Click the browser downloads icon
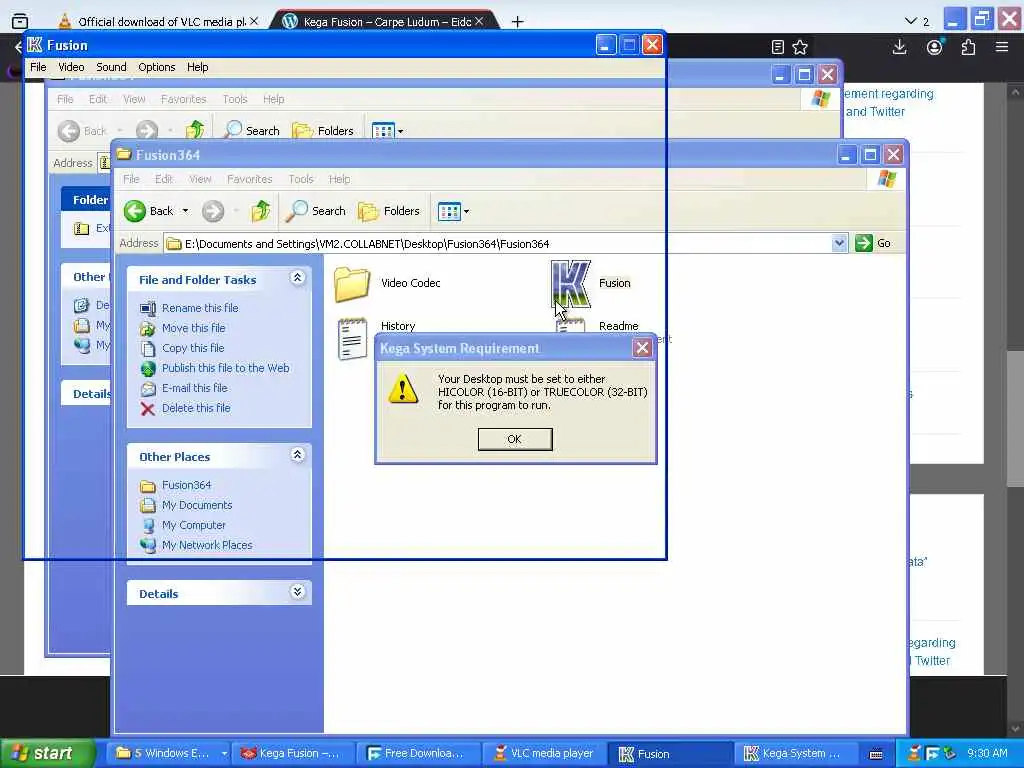Viewport: 1024px width, 768px height. (899, 47)
